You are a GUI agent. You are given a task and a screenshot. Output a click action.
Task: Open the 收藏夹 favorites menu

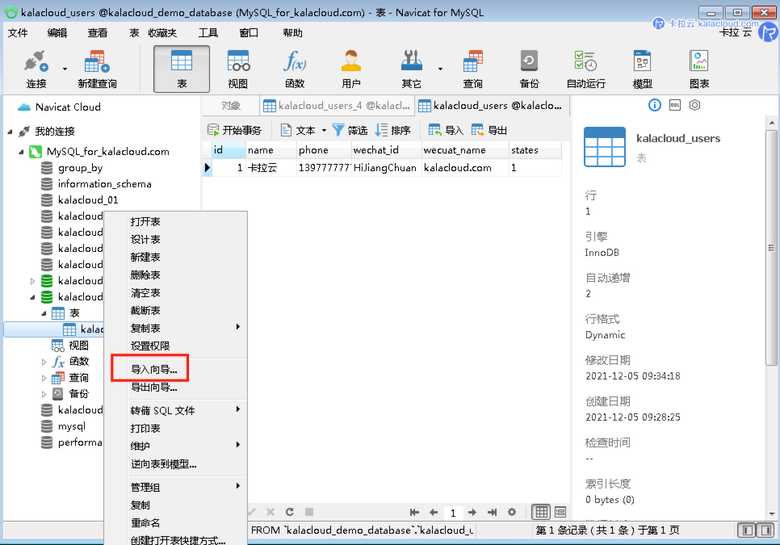click(x=162, y=33)
